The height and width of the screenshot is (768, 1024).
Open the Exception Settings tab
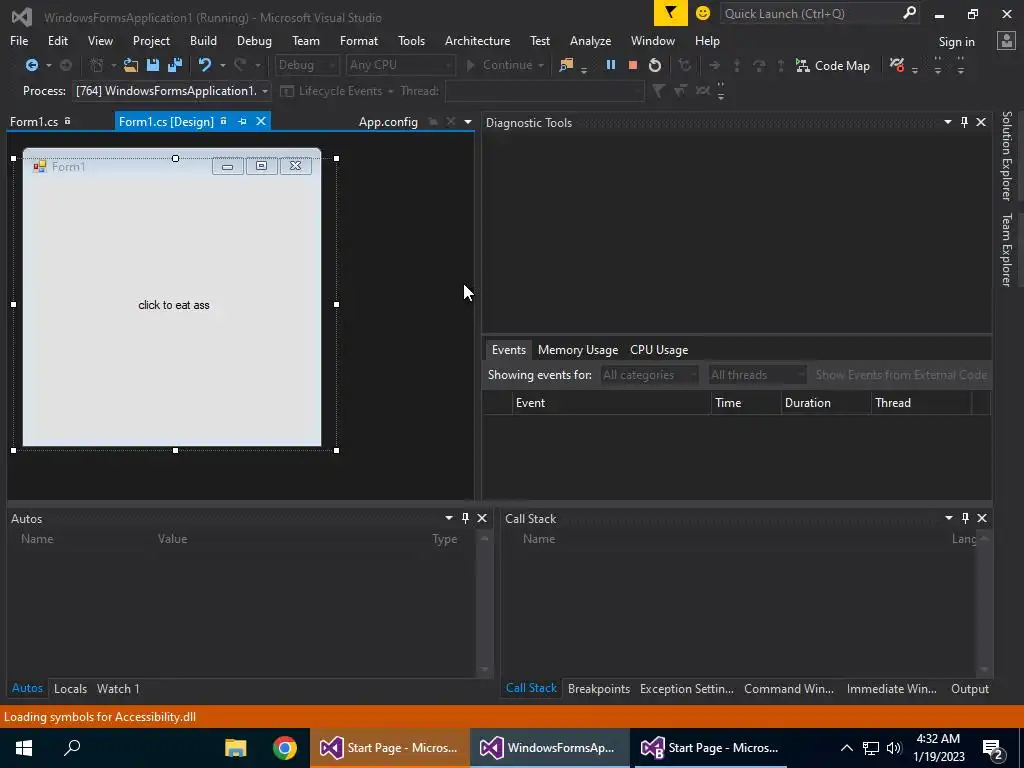tap(686, 688)
